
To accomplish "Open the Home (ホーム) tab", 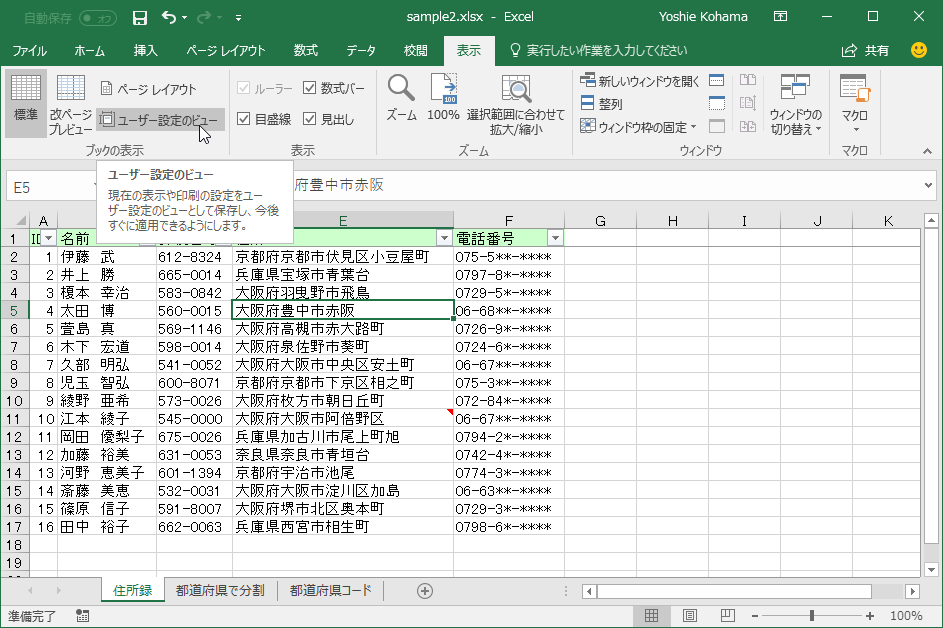I will tap(89, 51).
